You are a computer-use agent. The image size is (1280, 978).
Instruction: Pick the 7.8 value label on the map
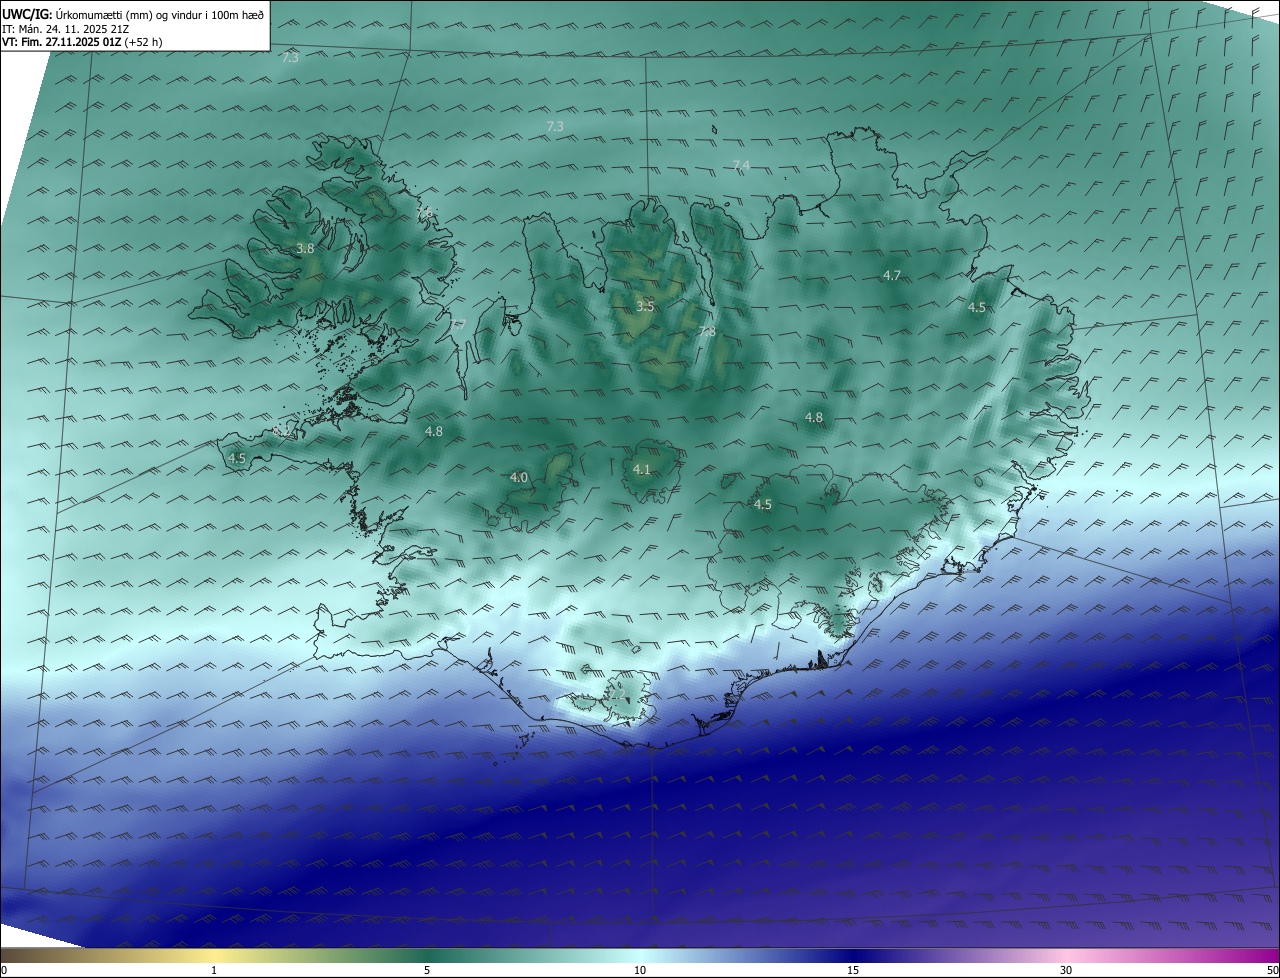707,331
